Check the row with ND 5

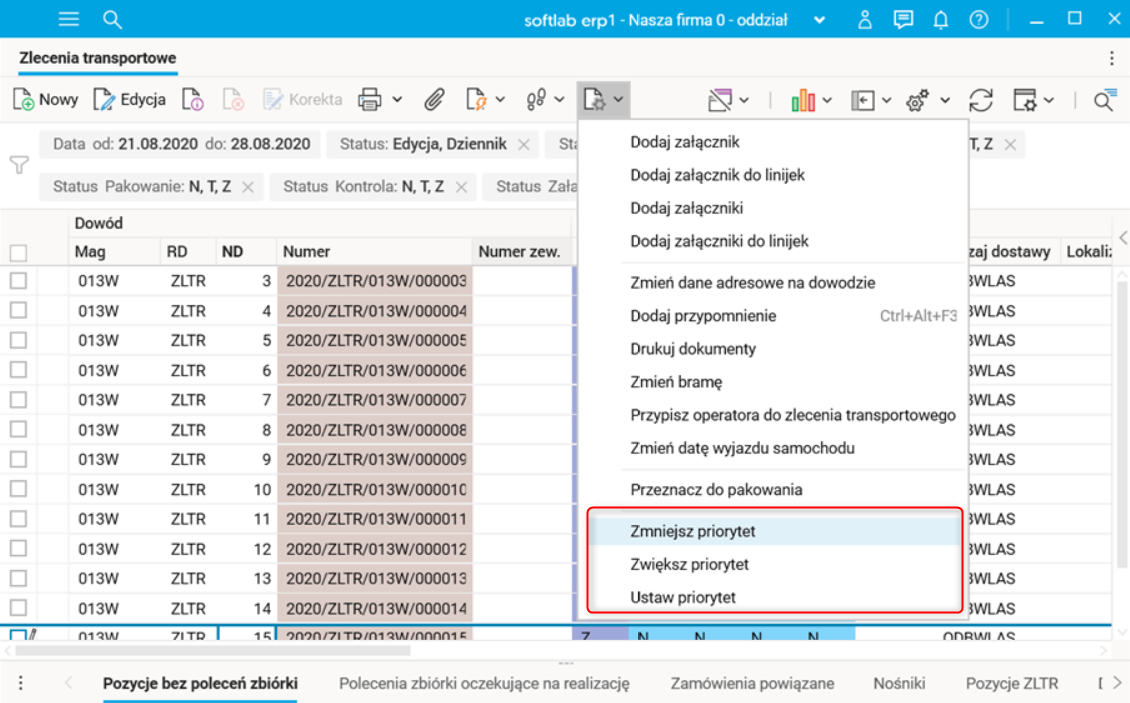coord(19,340)
